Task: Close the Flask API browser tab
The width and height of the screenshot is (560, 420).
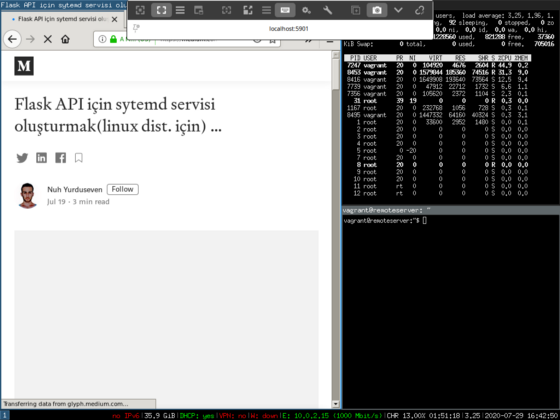Action: point(114,19)
